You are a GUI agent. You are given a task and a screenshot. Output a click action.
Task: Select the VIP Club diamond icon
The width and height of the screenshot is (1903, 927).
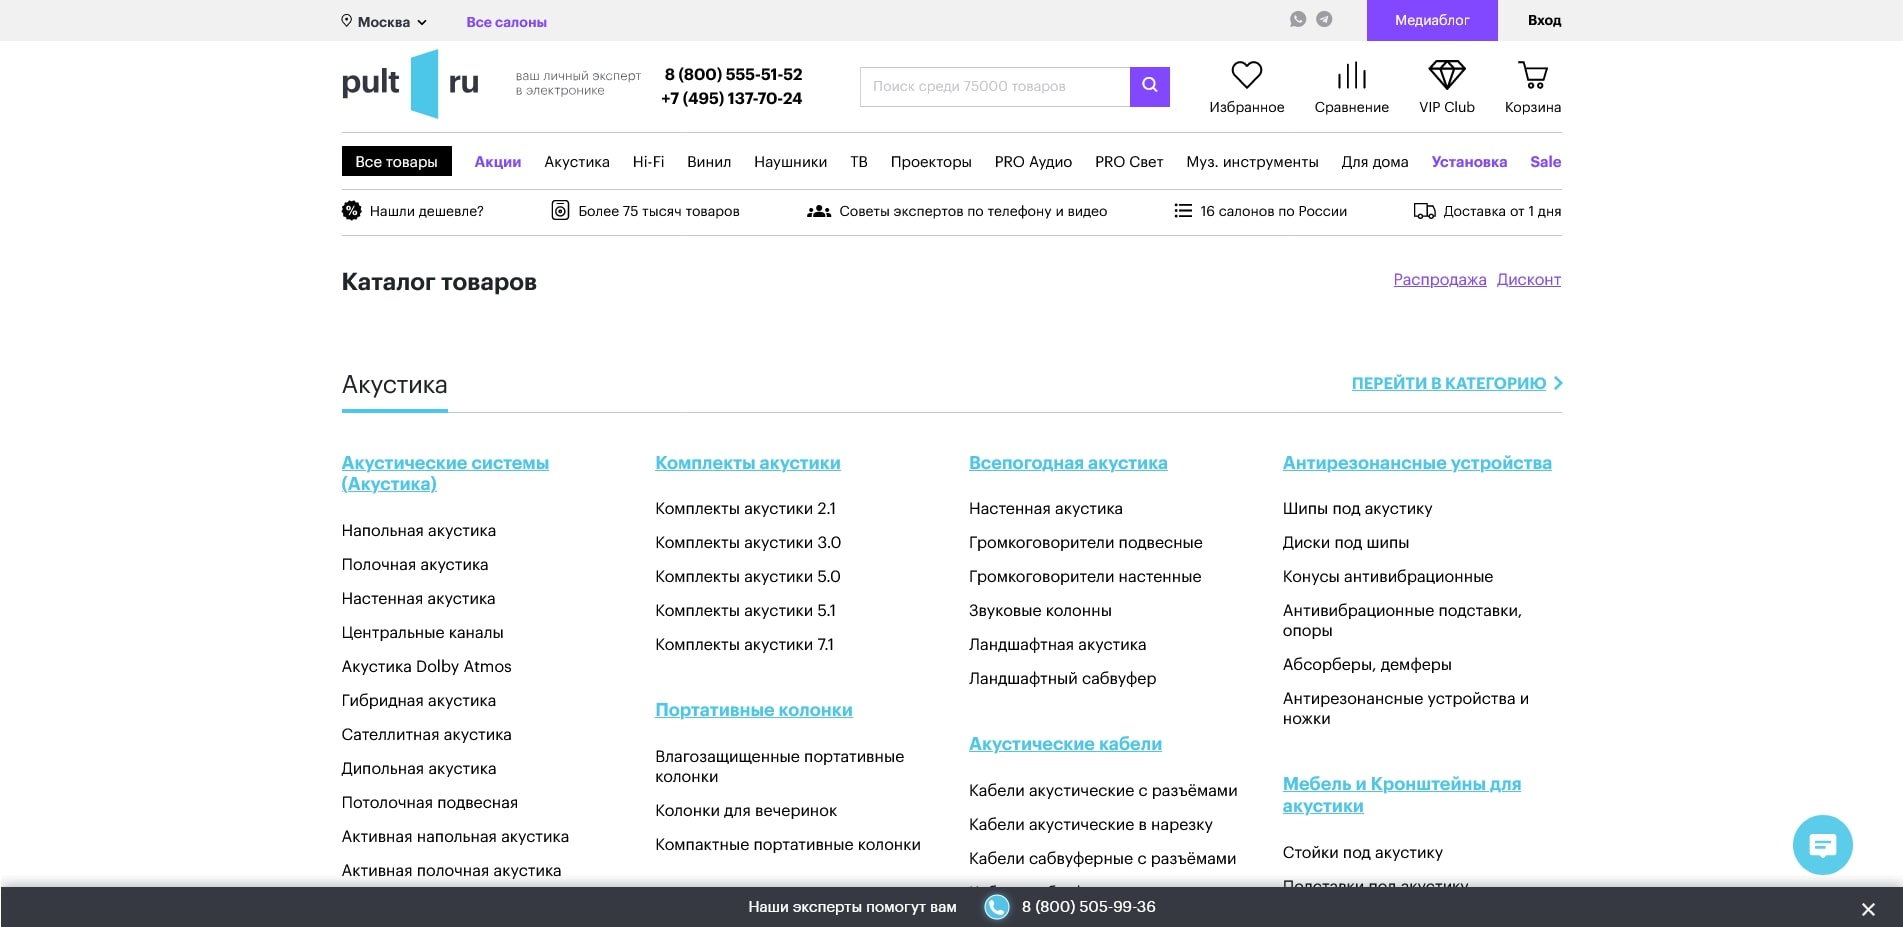[x=1445, y=74]
